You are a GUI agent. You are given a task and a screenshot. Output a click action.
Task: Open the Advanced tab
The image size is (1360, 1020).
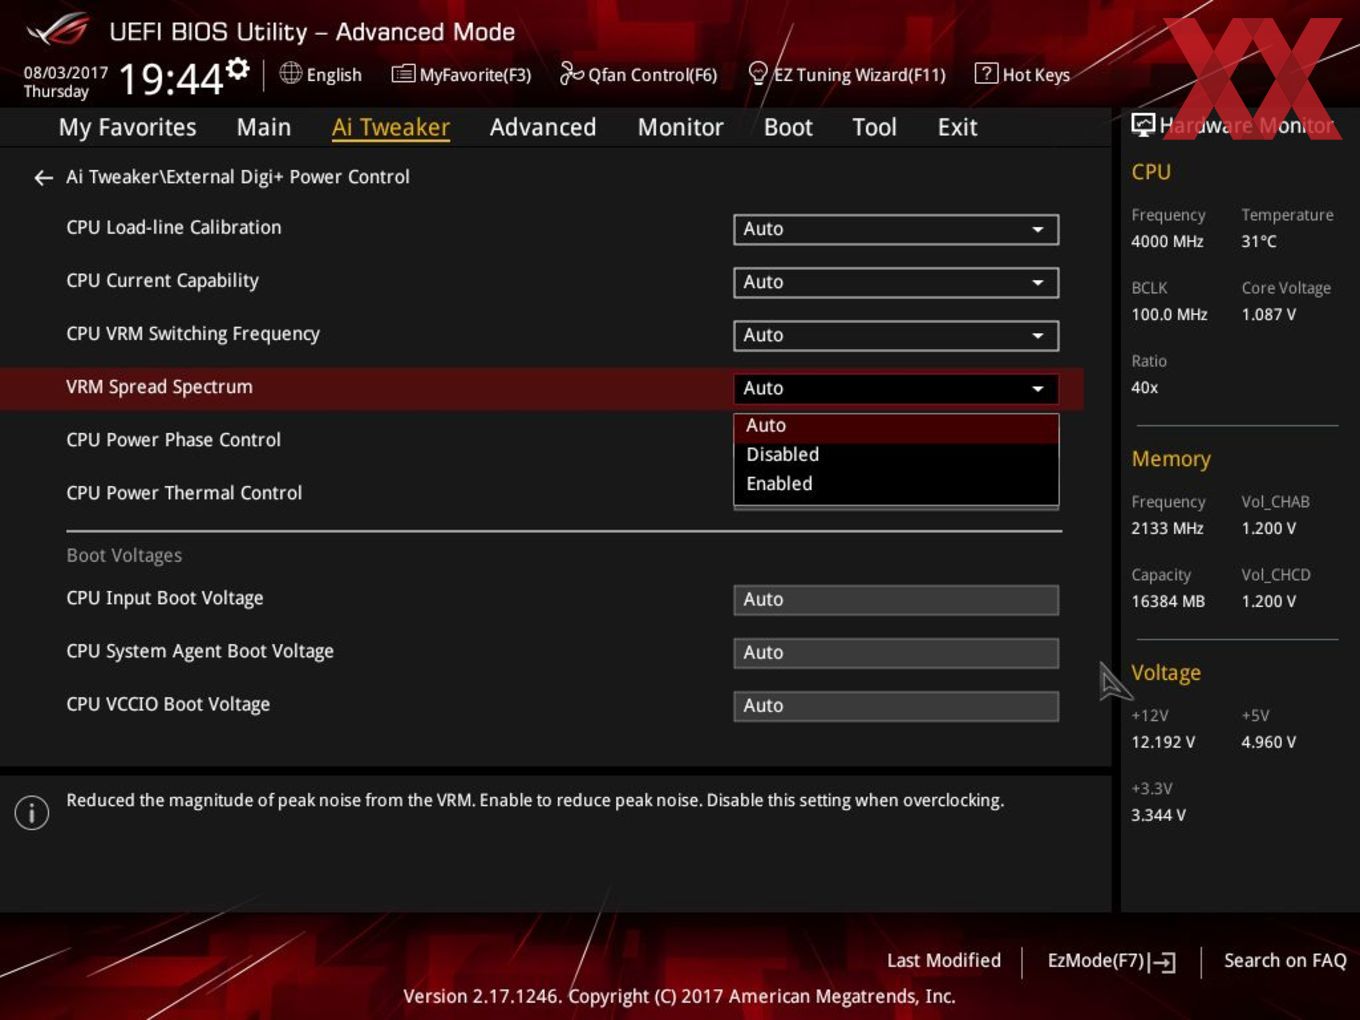[x=543, y=127]
